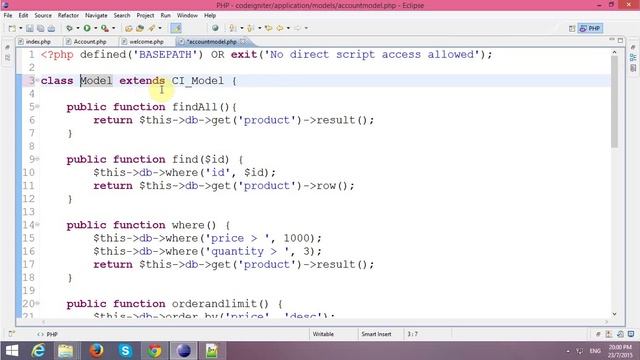The image size is (640, 360).
Task: Open the External Tools dropdown arrow
Action: [113, 28]
